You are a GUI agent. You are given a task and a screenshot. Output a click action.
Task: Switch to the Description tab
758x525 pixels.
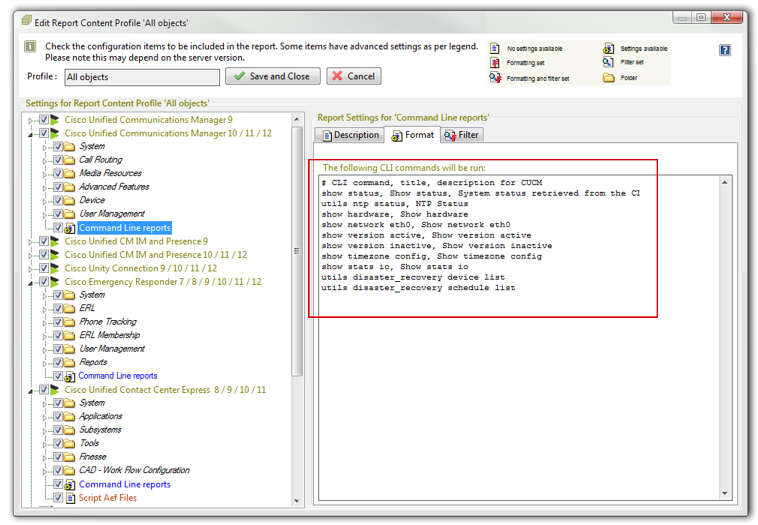350,135
